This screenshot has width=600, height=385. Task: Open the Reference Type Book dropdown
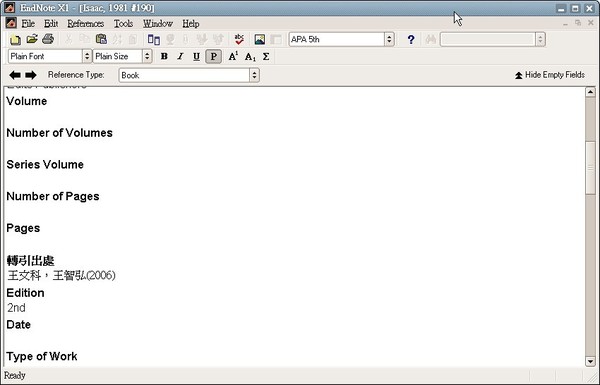point(254,75)
